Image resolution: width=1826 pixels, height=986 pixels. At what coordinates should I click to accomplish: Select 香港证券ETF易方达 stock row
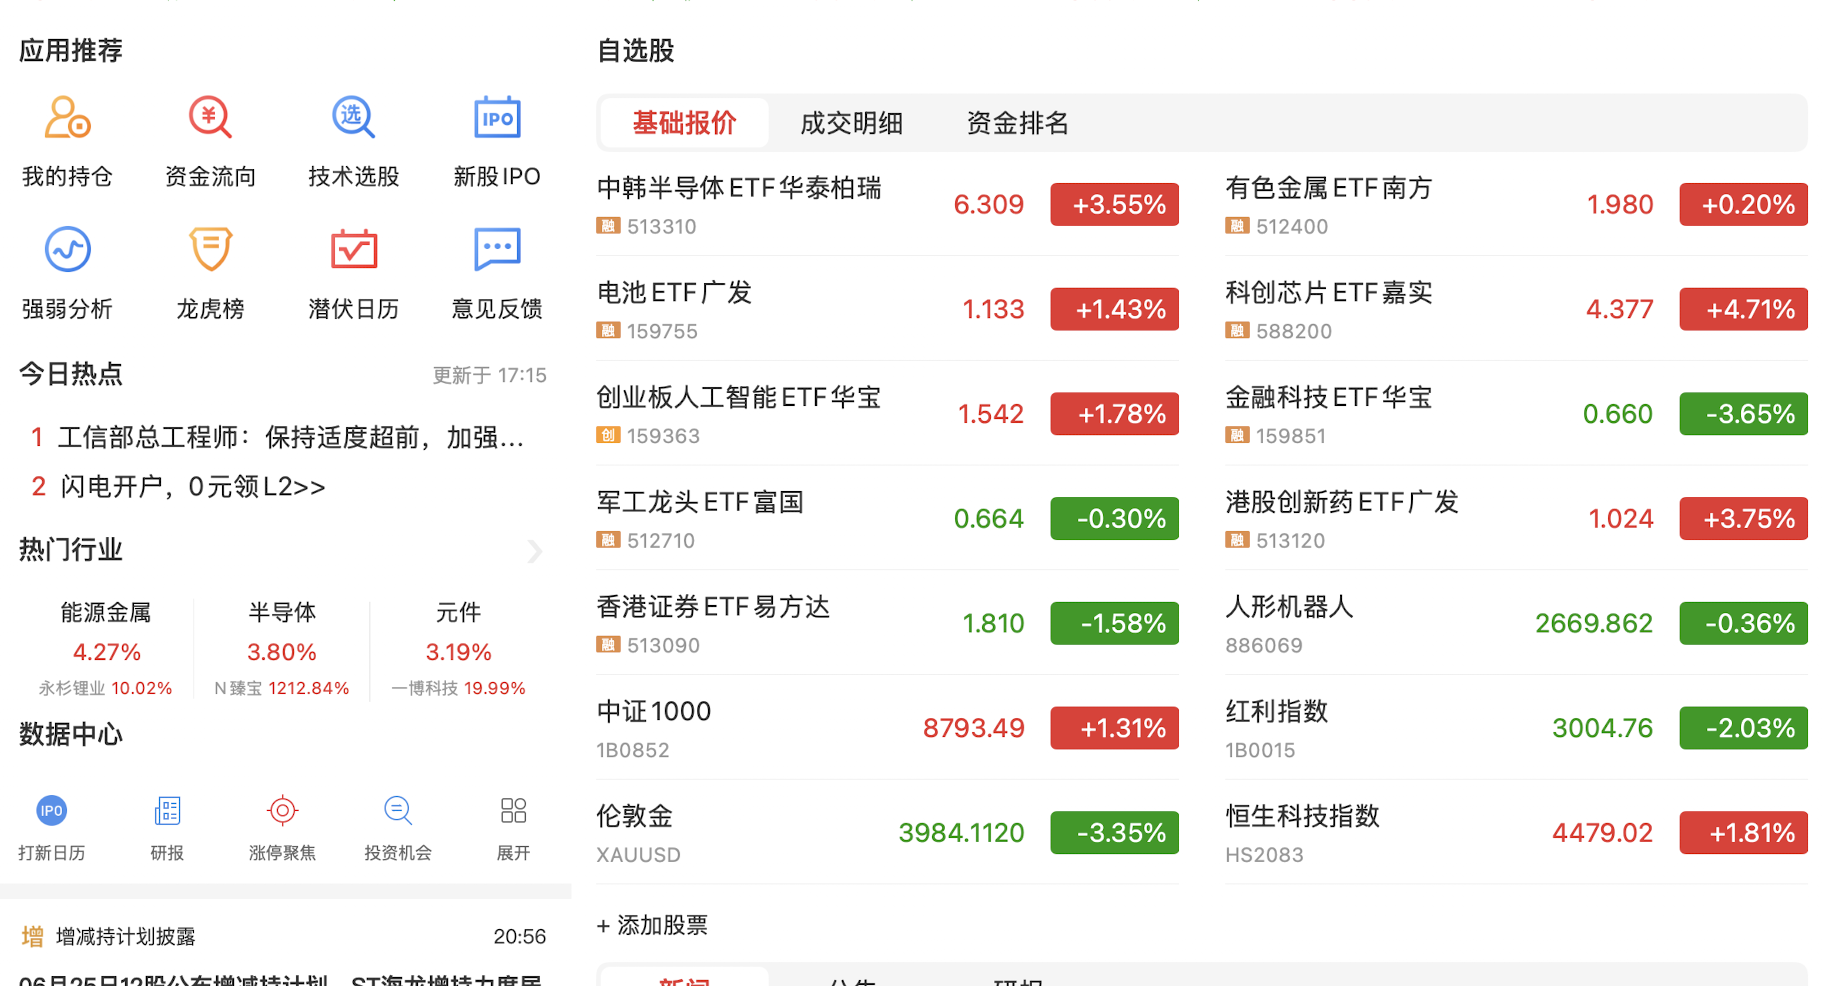coord(887,623)
